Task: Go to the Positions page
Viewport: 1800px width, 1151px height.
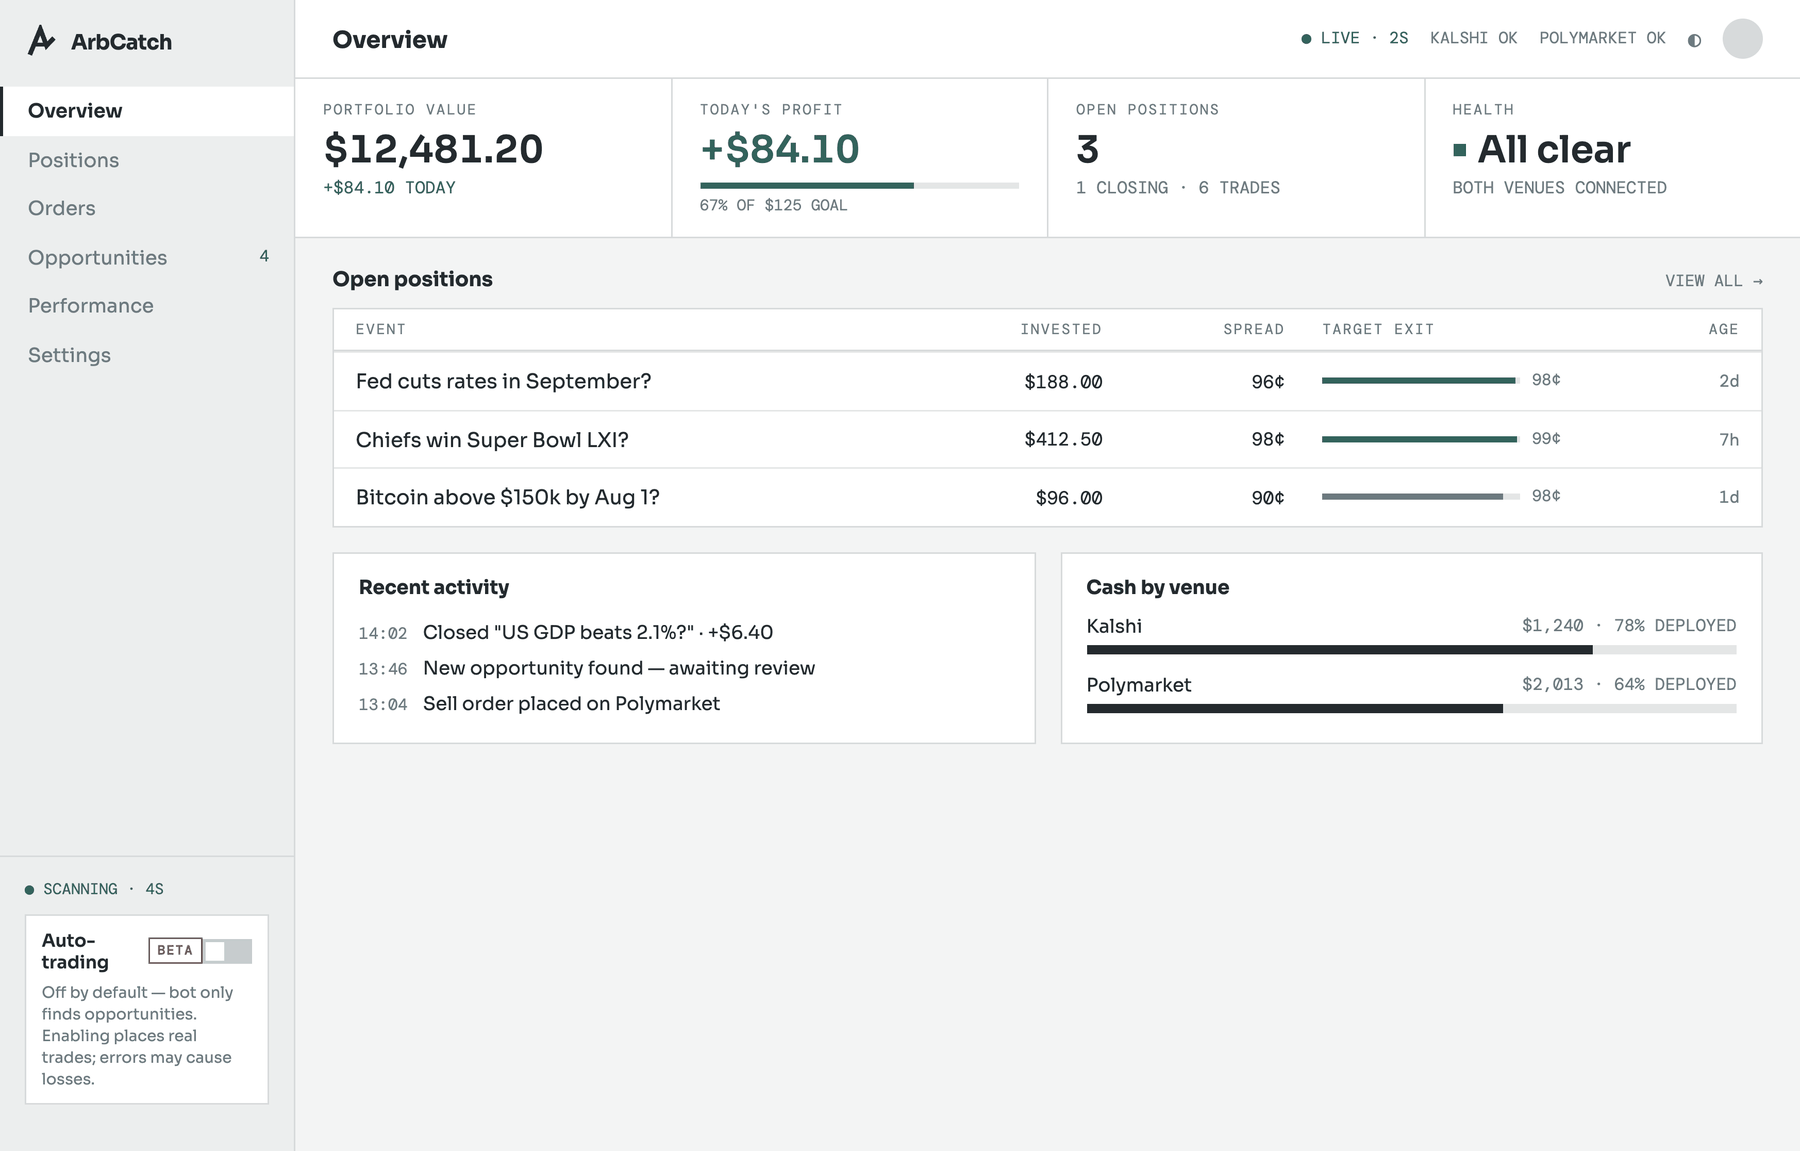Action: coord(147,160)
